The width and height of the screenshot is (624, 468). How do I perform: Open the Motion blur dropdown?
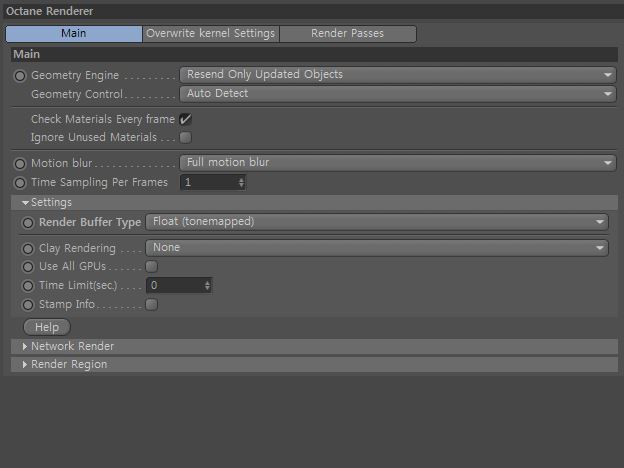(398, 163)
